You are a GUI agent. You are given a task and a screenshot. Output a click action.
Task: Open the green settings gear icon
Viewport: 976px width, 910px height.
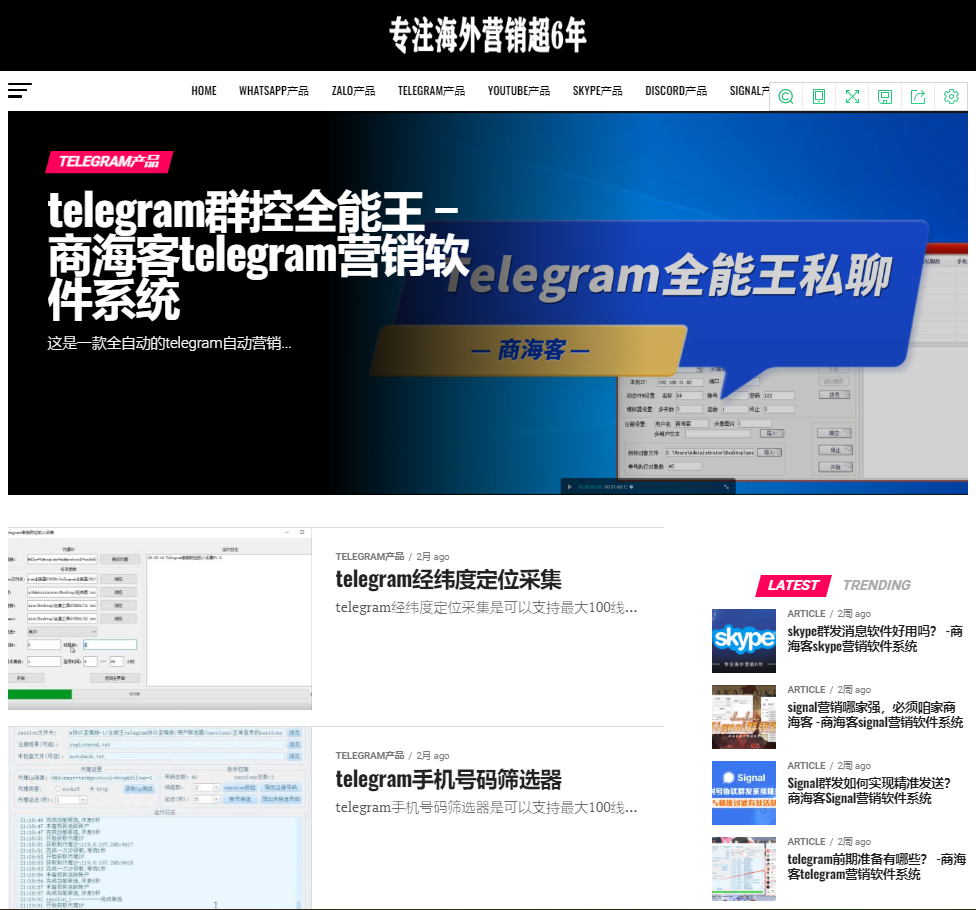pos(951,96)
